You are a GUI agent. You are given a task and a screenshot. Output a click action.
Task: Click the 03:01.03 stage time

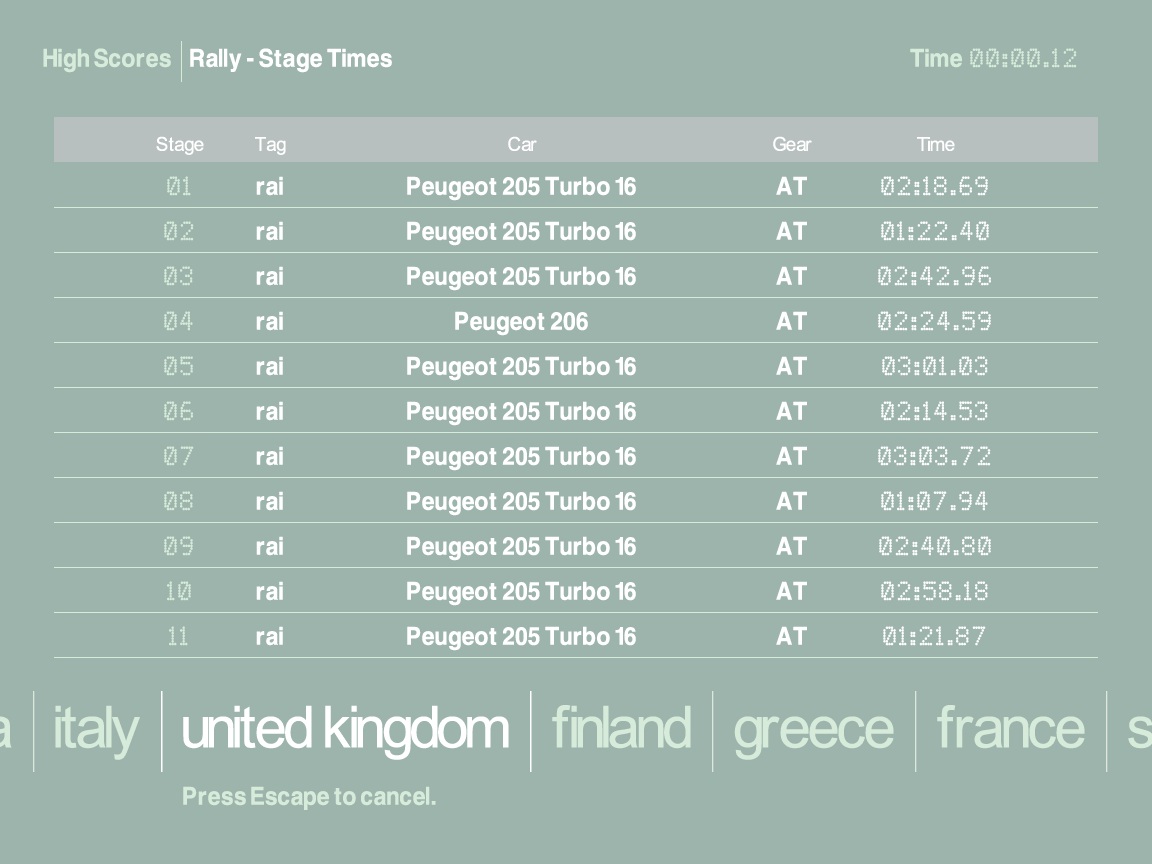pyautogui.click(x=934, y=367)
